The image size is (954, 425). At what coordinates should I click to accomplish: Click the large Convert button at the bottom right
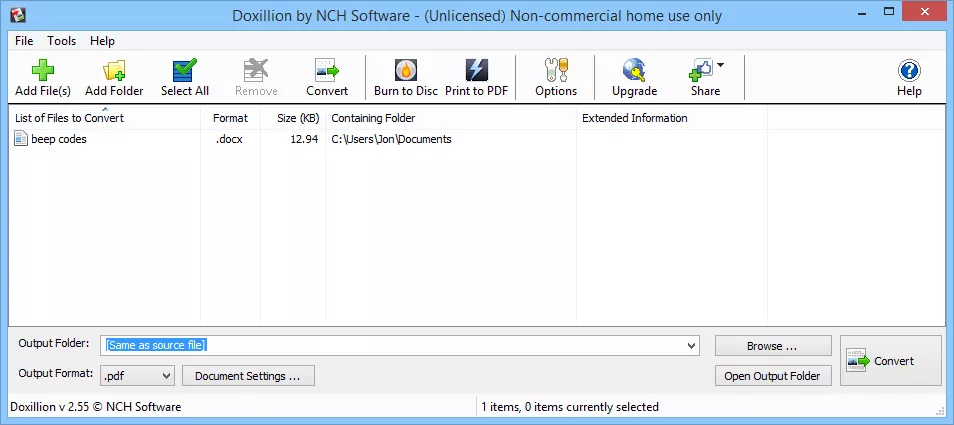coord(891,361)
